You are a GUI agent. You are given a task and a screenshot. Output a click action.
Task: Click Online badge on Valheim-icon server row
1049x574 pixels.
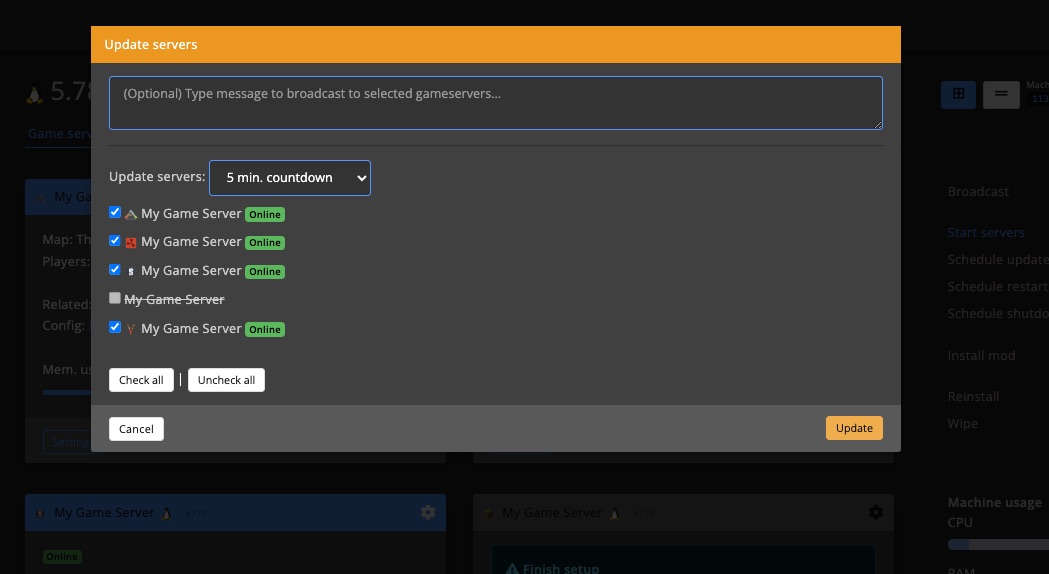tap(265, 329)
